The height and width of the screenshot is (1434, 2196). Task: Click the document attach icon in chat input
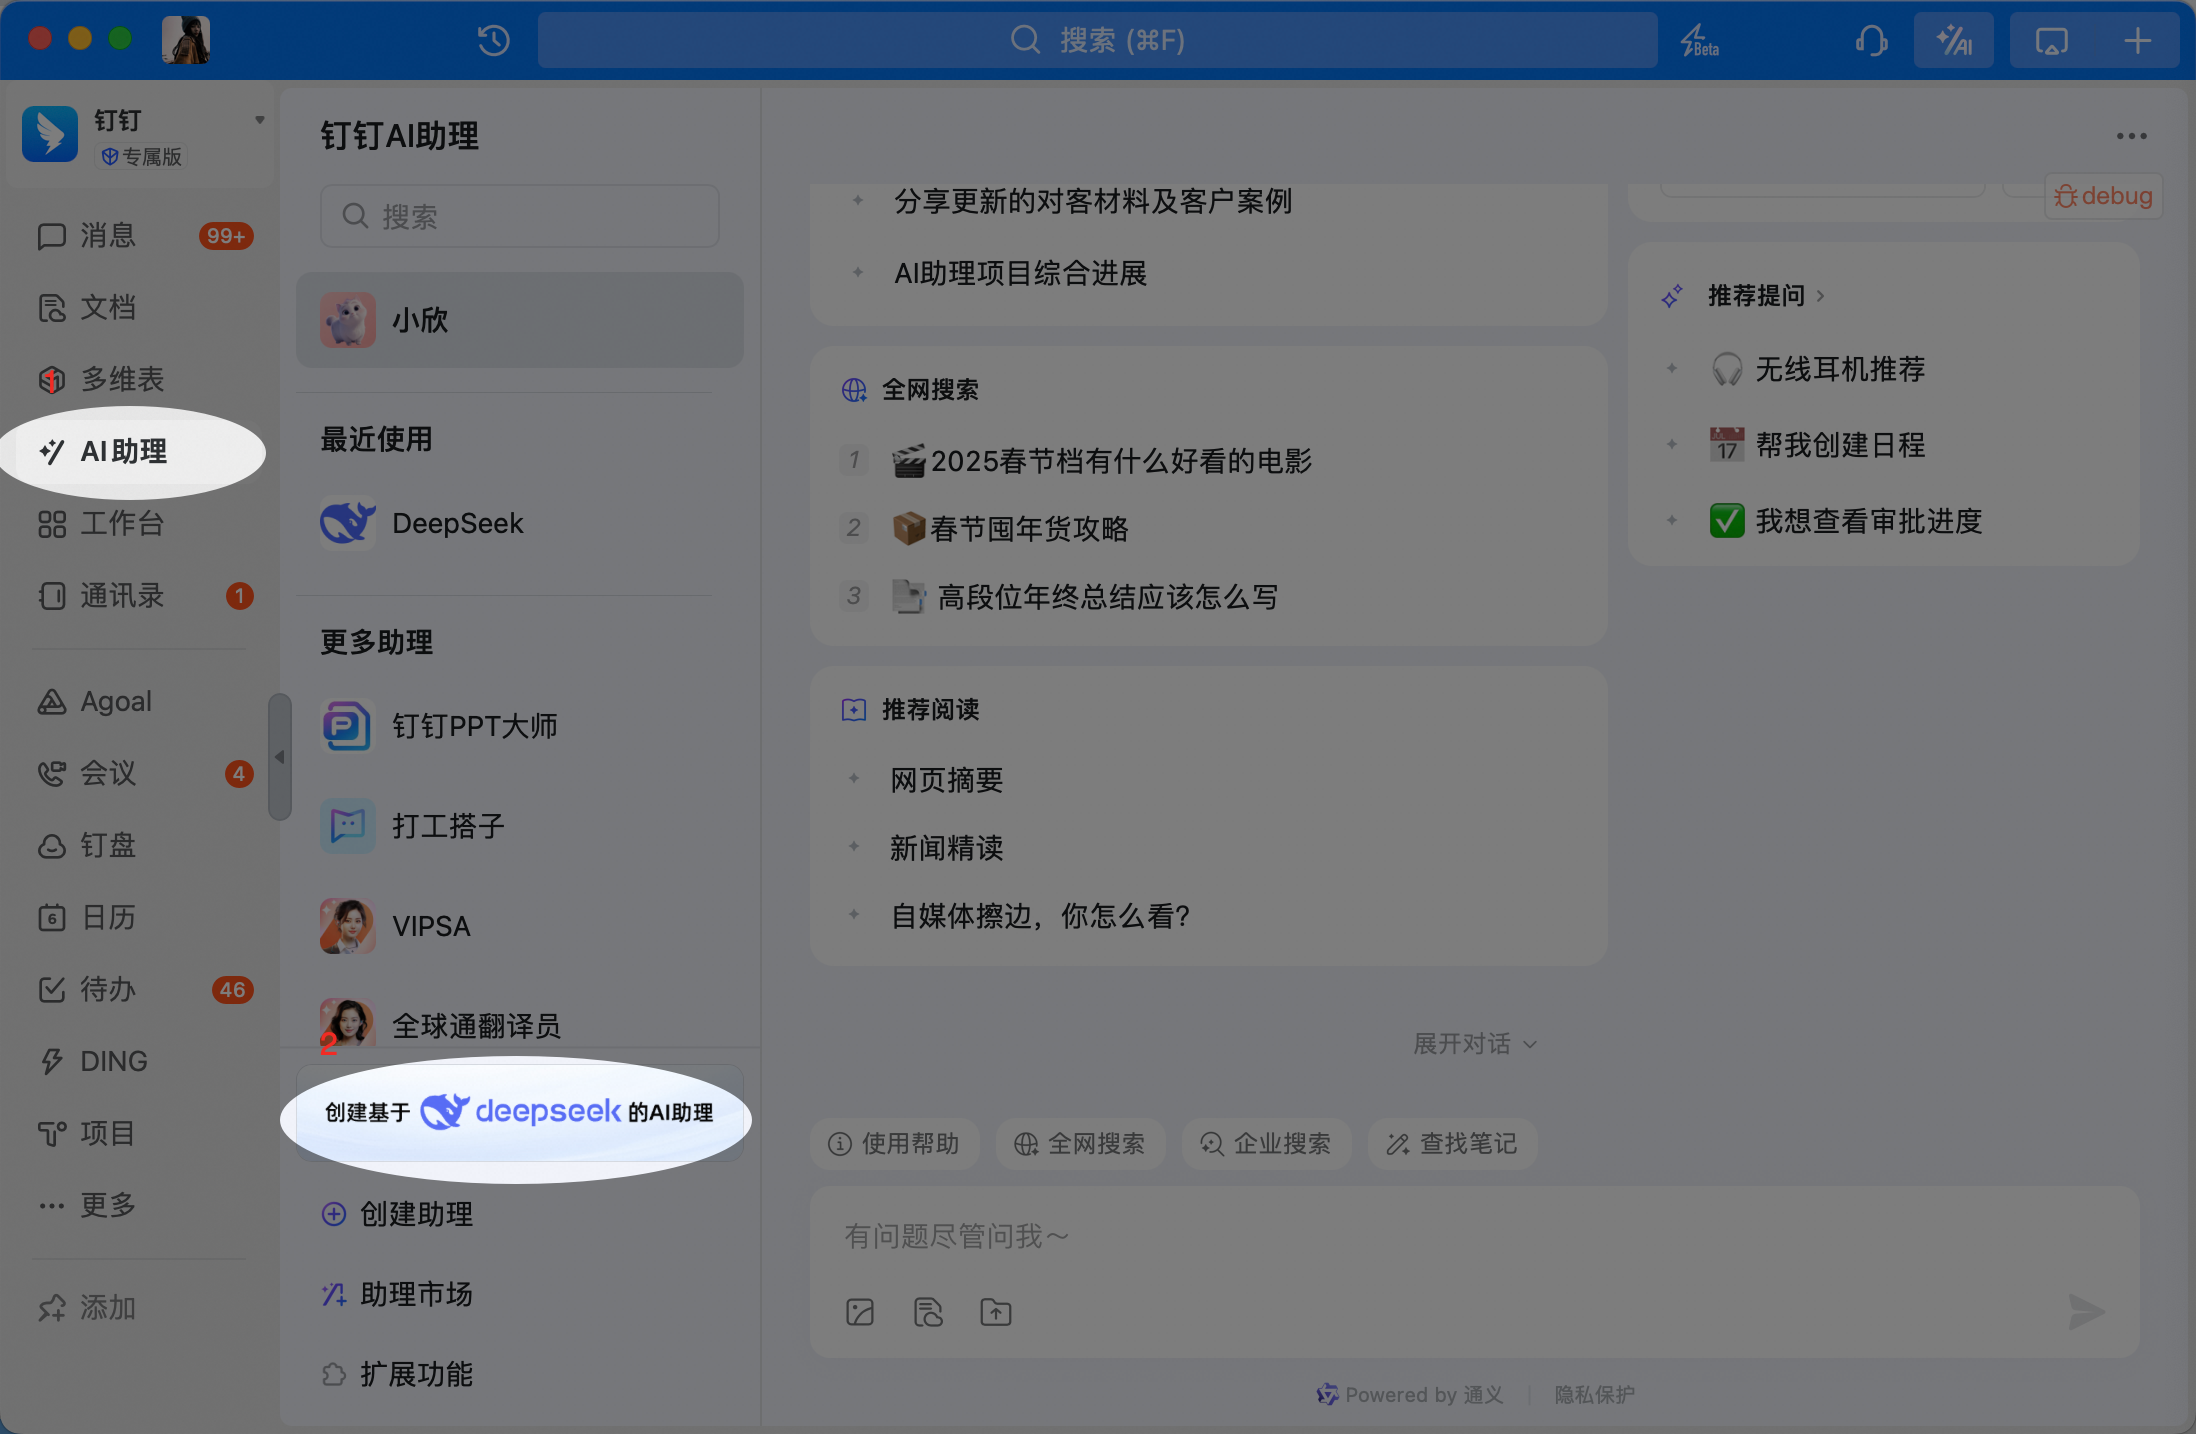click(x=928, y=1312)
